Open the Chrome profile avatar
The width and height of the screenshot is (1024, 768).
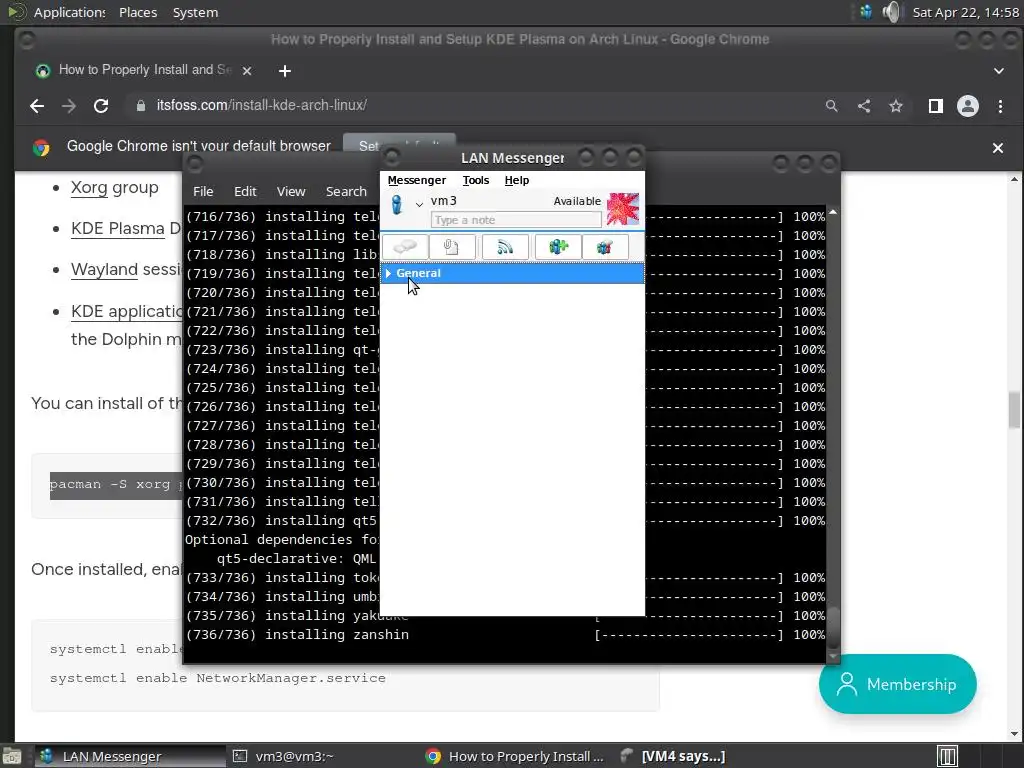click(968, 106)
